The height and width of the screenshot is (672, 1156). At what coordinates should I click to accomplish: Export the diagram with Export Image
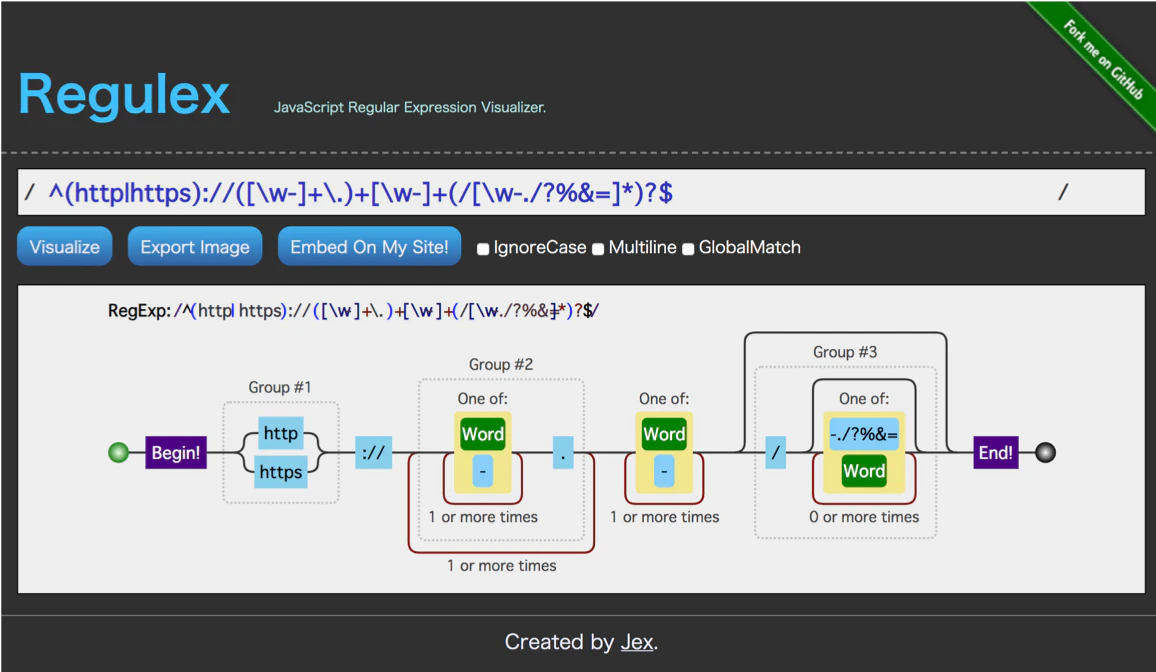(195, 246)
